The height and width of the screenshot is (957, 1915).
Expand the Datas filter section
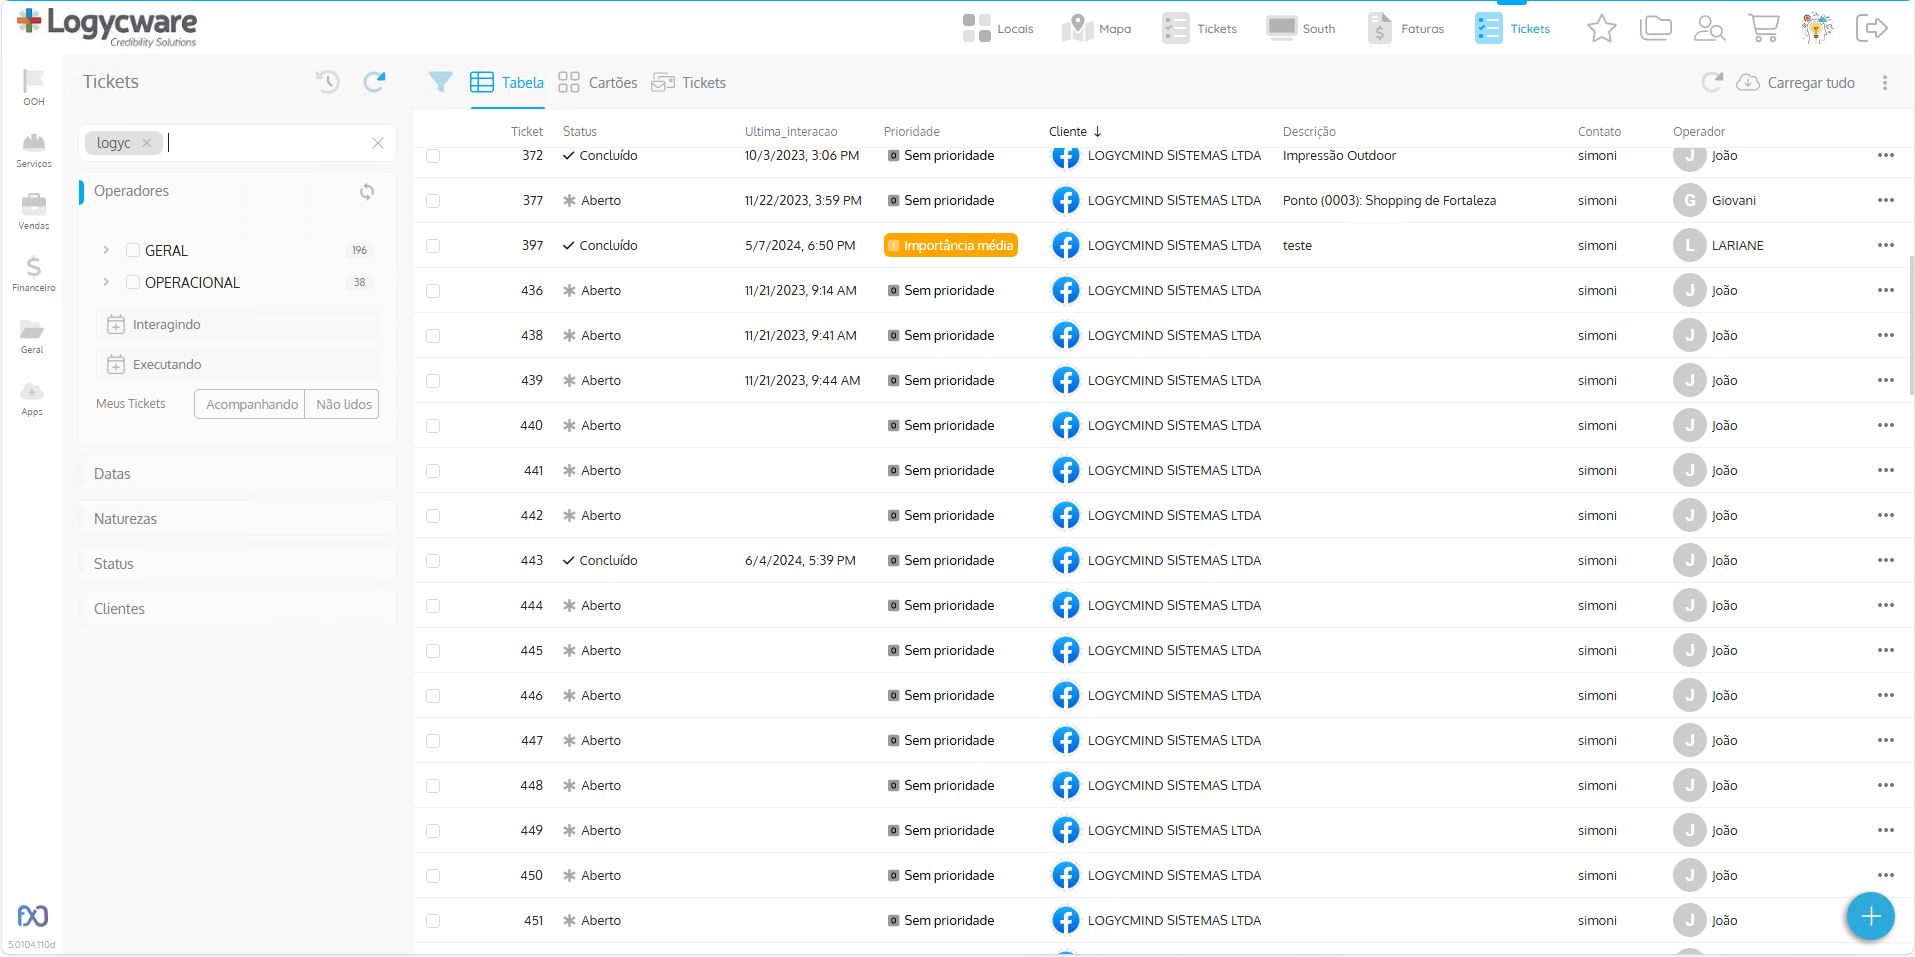pyautogui.click(x=238, y=474)
